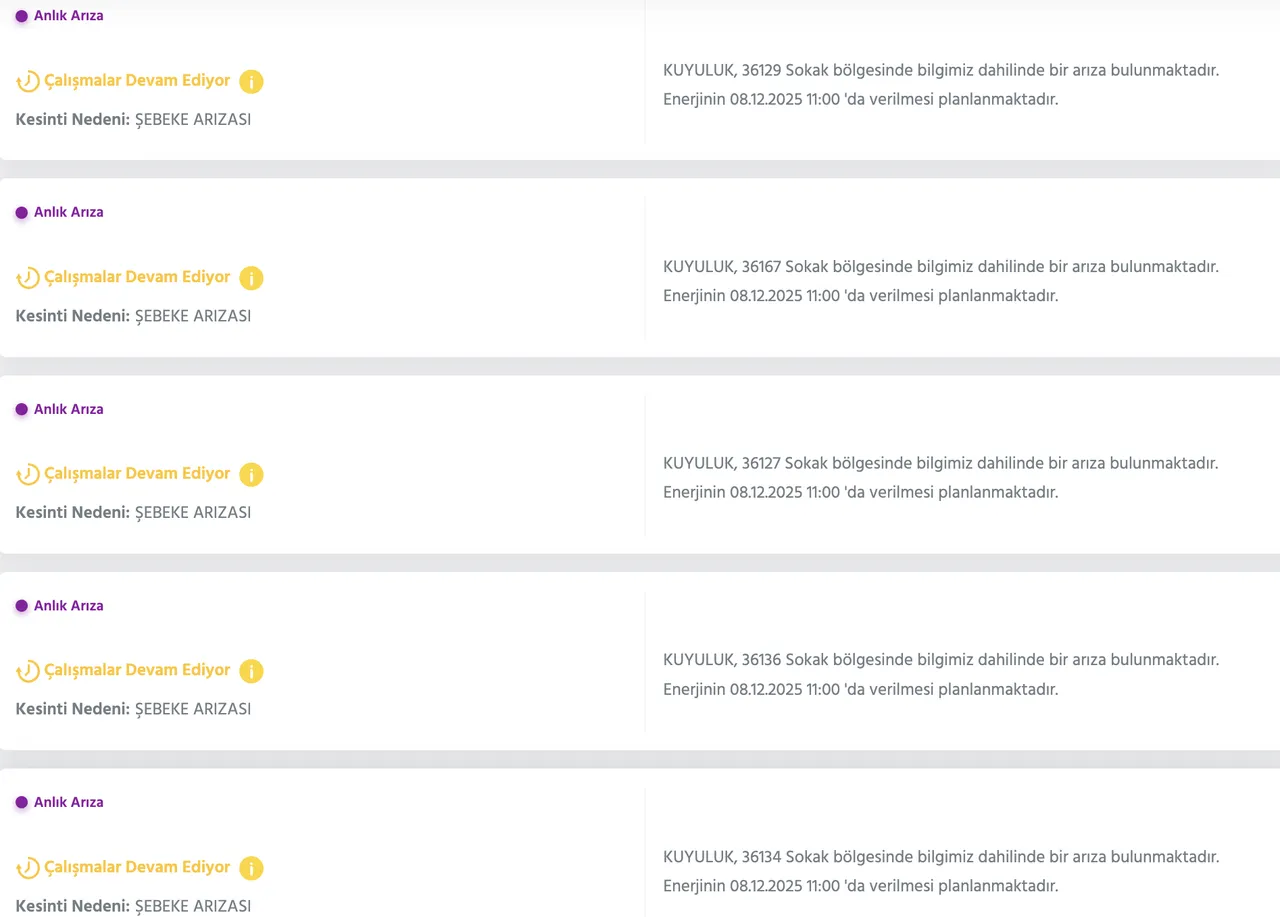Click "Anlık Arıza" label in the 36127 Sokak card
Image resolution: width=1280 pixels, height=917 pixels.
[68, 409]
